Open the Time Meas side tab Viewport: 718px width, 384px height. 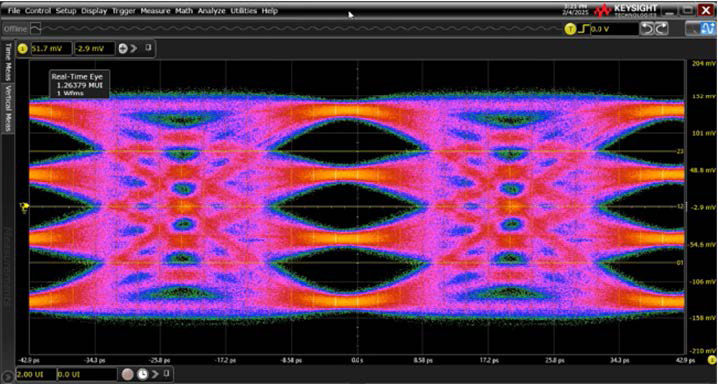click(8, 61)
